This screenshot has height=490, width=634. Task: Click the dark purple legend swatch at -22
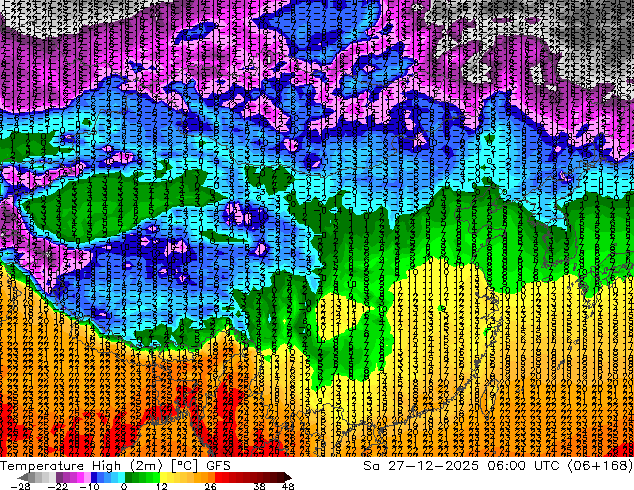pos(59,477)
